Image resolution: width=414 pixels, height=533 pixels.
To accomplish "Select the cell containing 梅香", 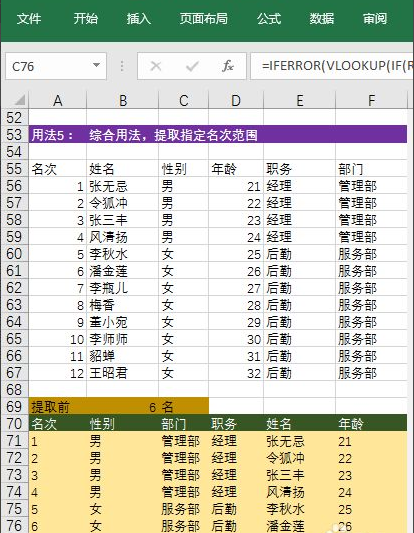I will (x=122, y=305).
